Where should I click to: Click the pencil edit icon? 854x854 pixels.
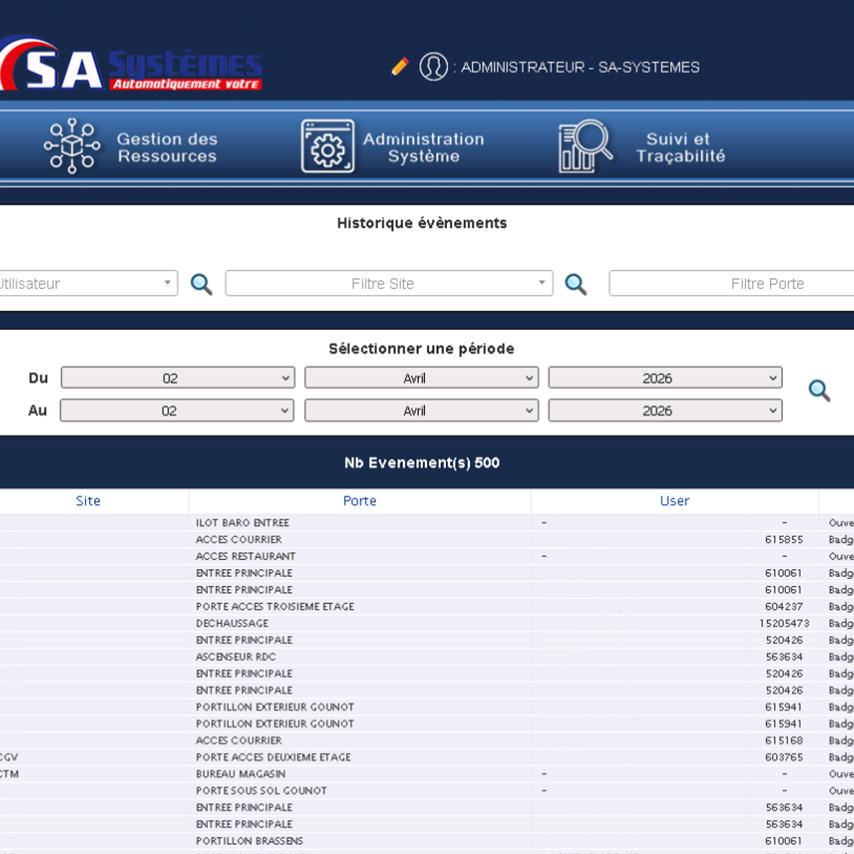tap(400, 67)
